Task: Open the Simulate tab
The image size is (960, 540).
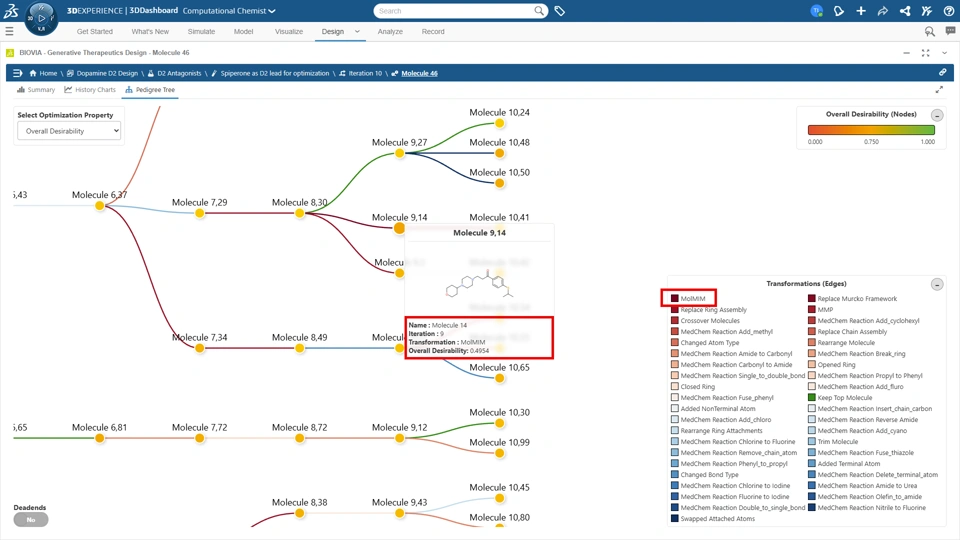Action: tap(201, 31)
